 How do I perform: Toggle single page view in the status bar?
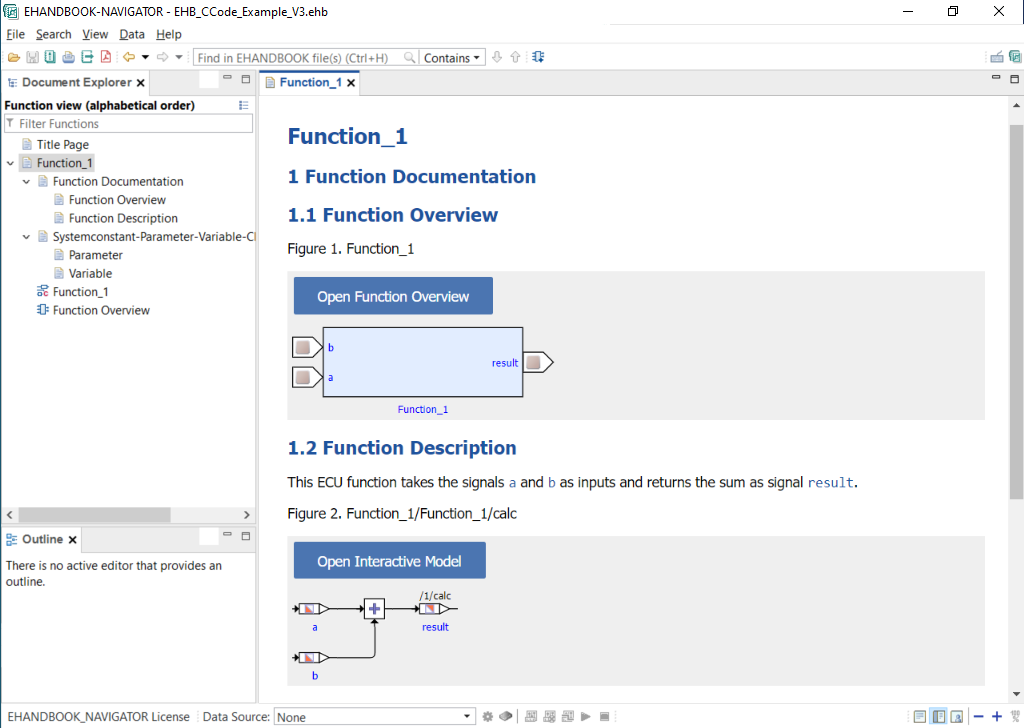coord(918,716)
